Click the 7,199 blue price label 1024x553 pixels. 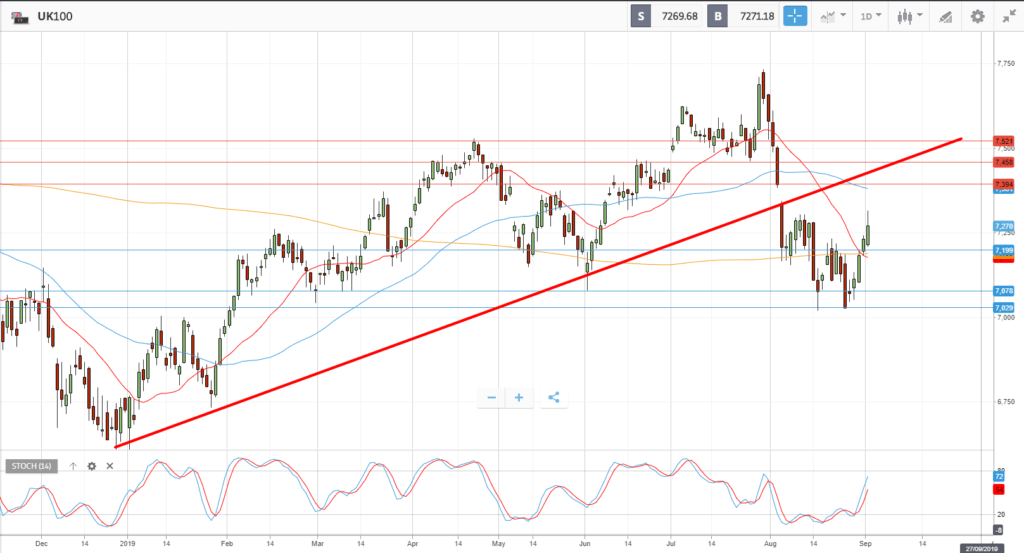pos(1004,250)
